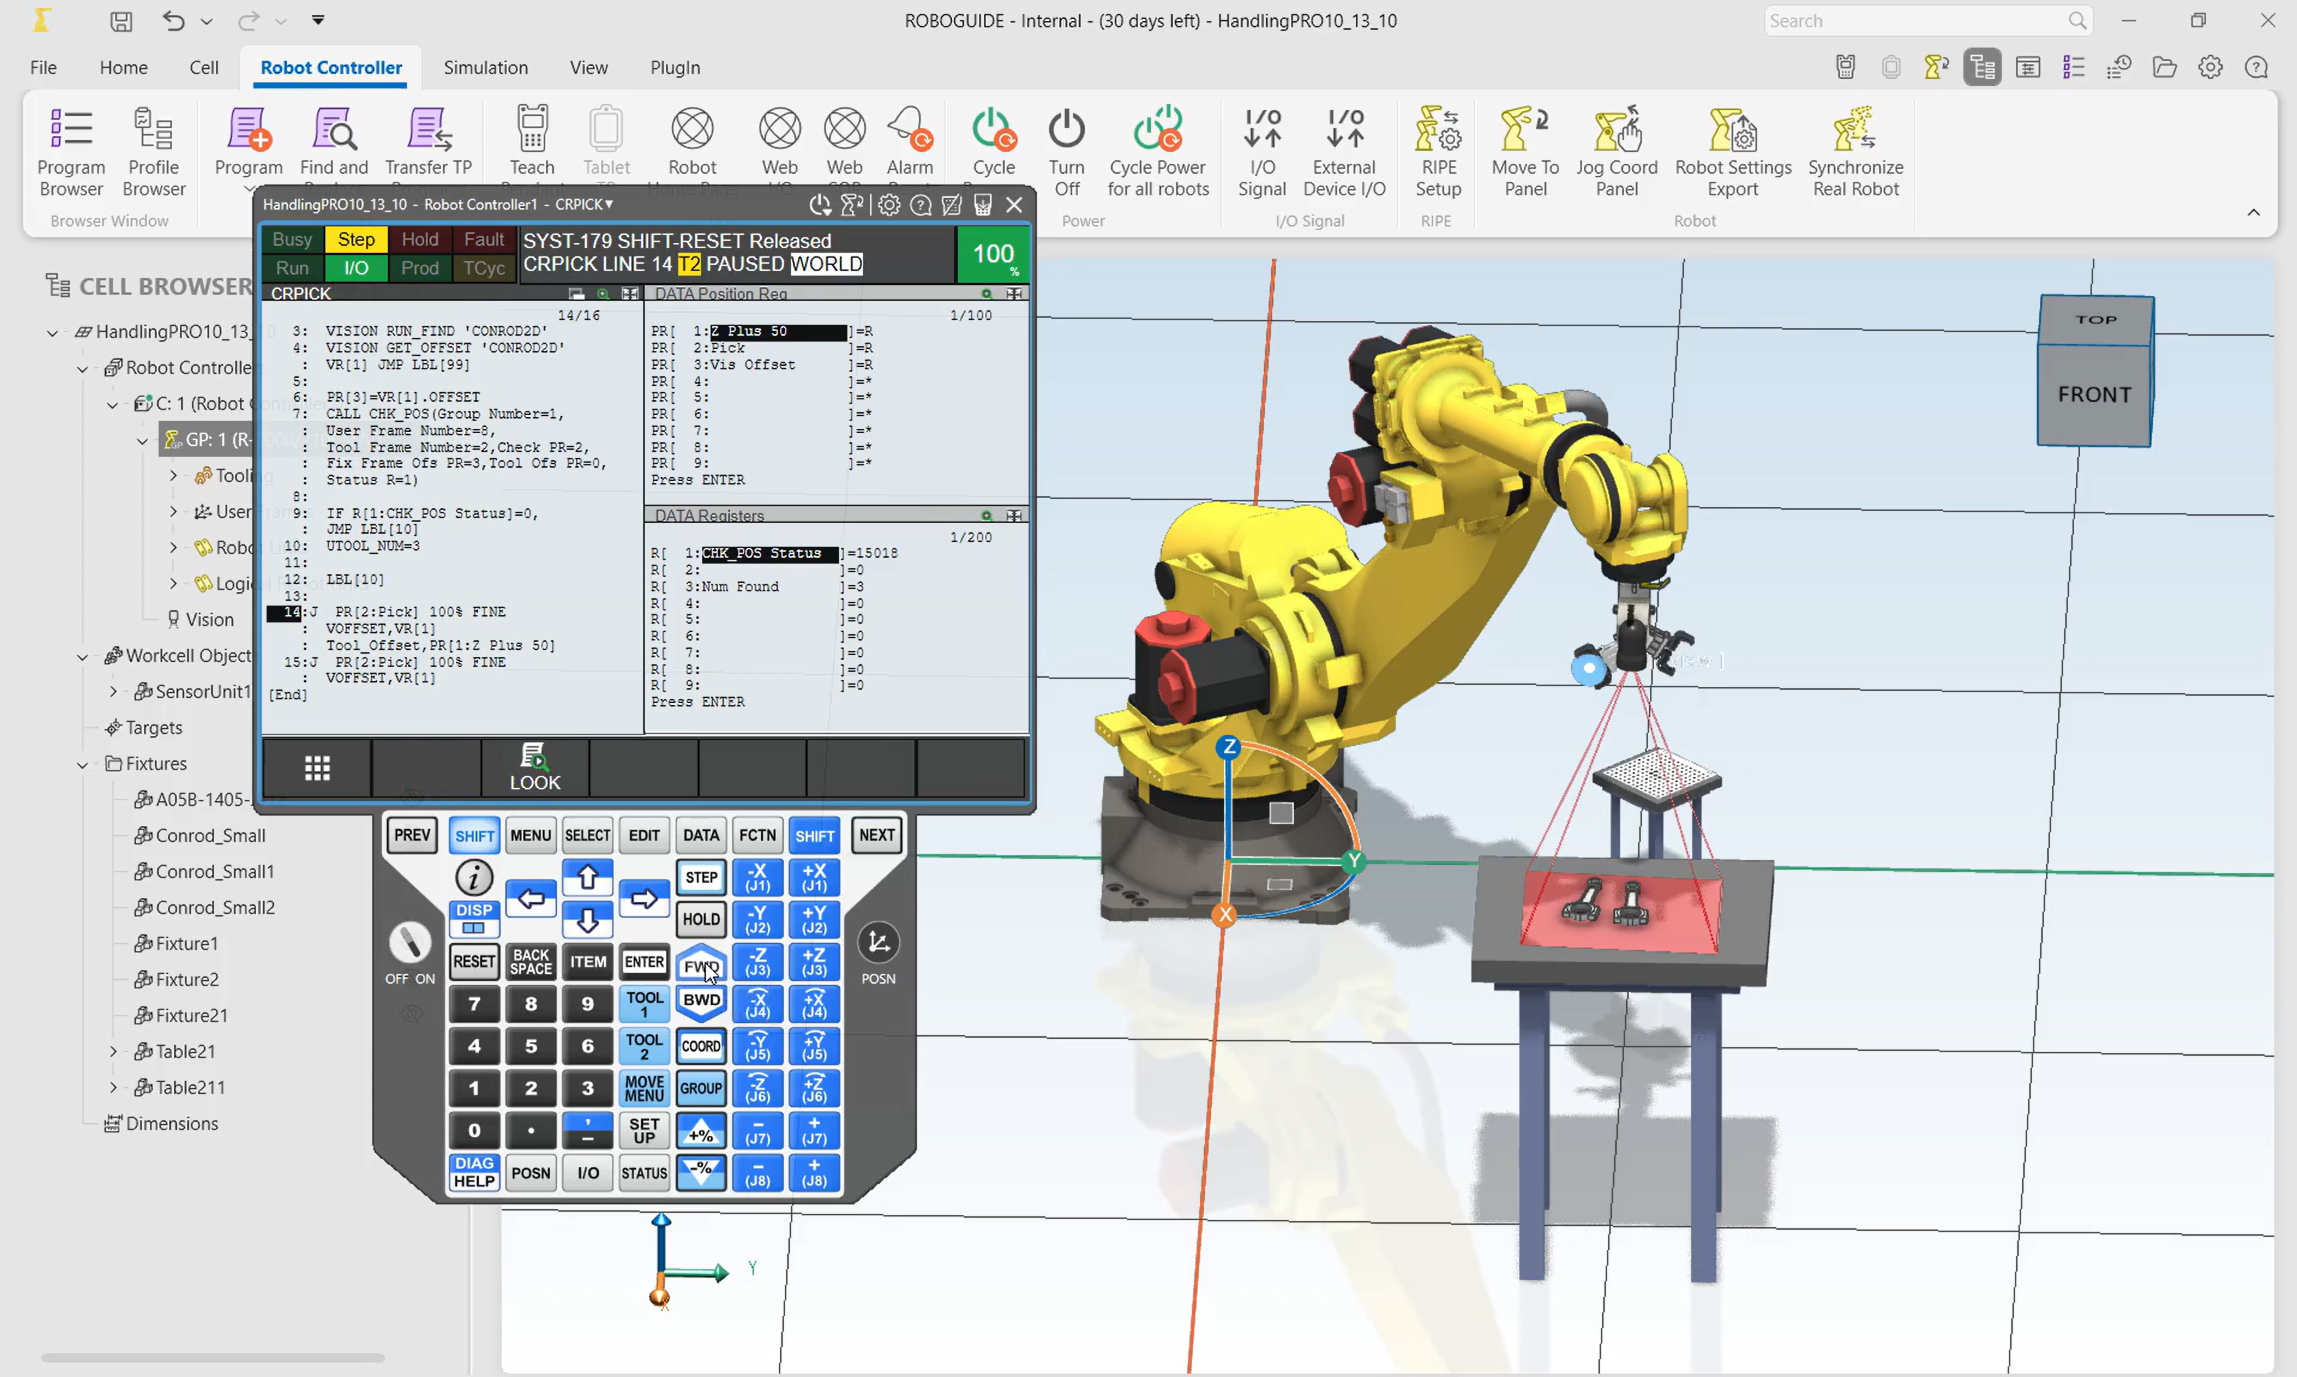Click the purple checklist quick icon
This screenshot has width=2297, height=1377.
pos(2074,68)
